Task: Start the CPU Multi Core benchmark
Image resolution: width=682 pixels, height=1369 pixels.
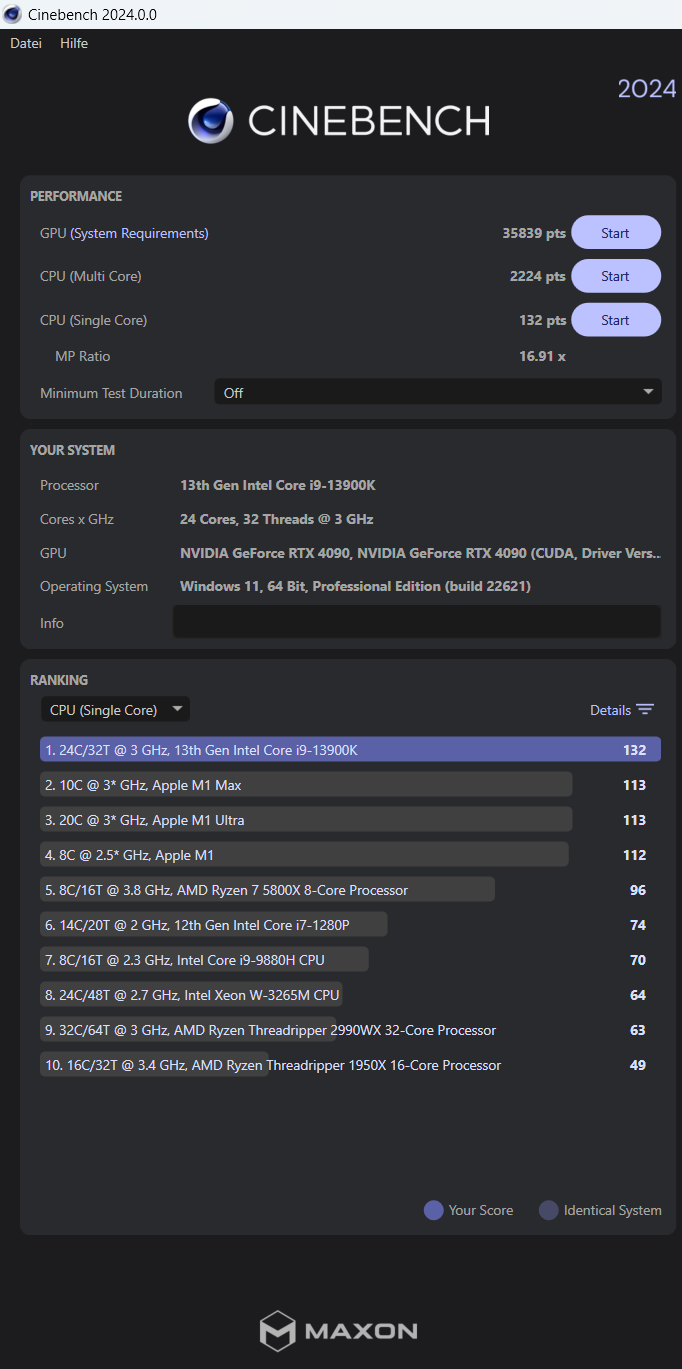Action: pyautogui.click(x=616, y=276)
